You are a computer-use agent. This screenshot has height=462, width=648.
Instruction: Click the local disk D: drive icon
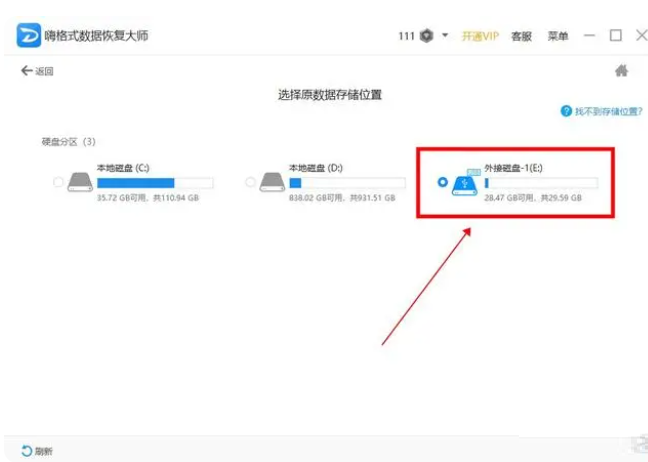click(272, 182)
